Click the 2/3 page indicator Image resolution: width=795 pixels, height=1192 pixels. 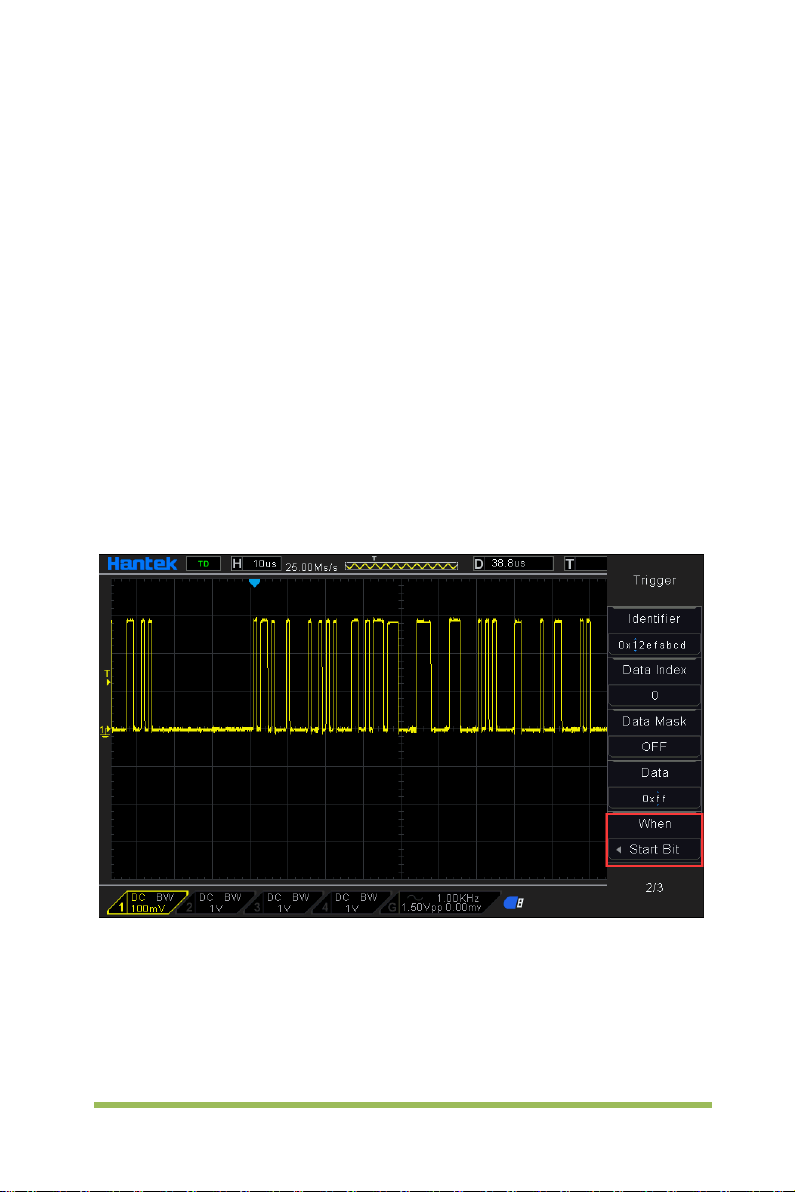[654, 887]
